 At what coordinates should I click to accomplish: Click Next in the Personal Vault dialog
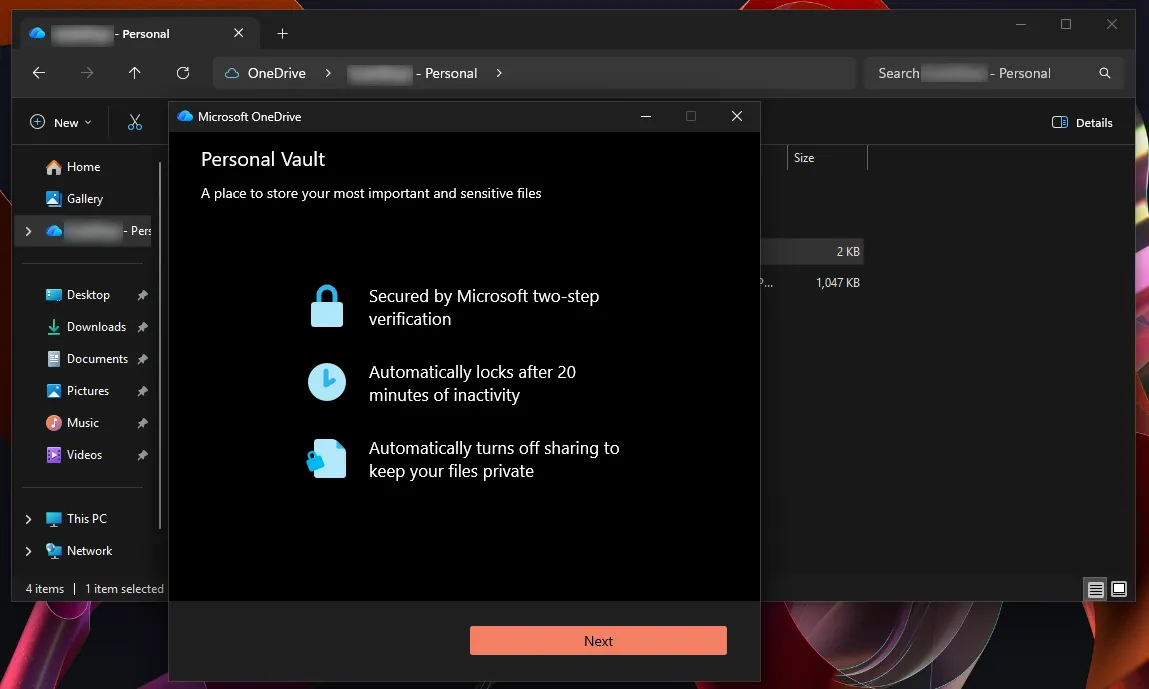tap(598, 641)
